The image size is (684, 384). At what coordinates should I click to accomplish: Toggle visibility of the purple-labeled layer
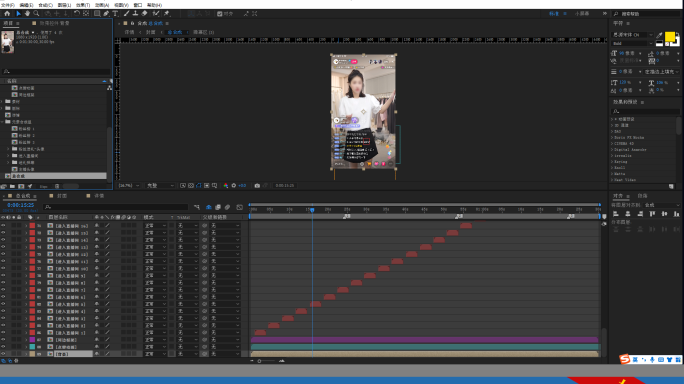(x=3, y=339)
